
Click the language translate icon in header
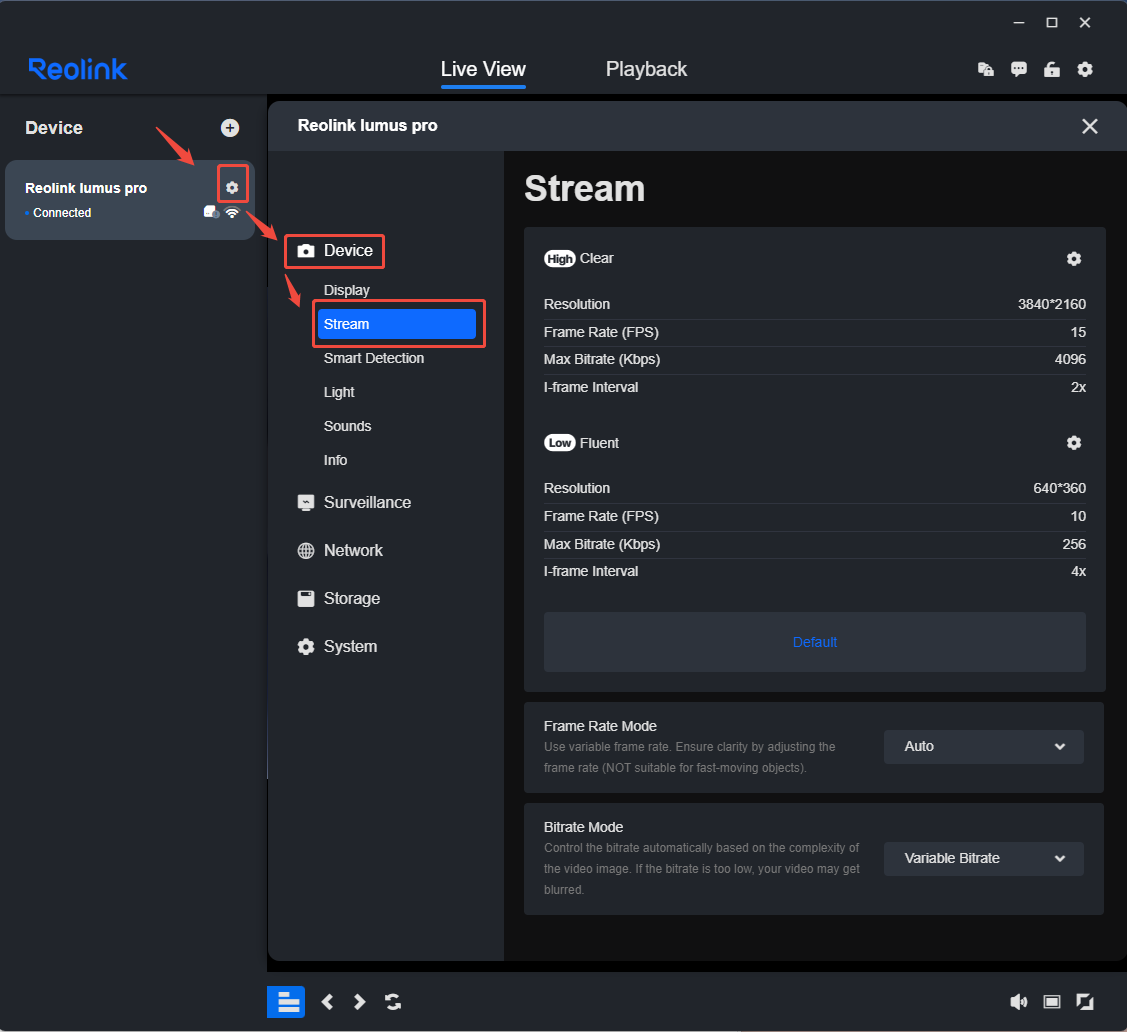[x=985, y=69]
